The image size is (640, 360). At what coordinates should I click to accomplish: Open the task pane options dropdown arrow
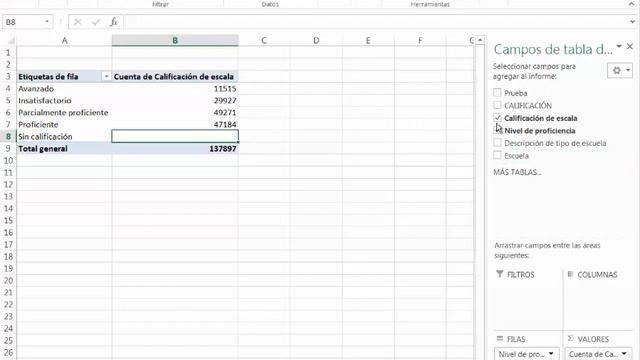point(619,47)
